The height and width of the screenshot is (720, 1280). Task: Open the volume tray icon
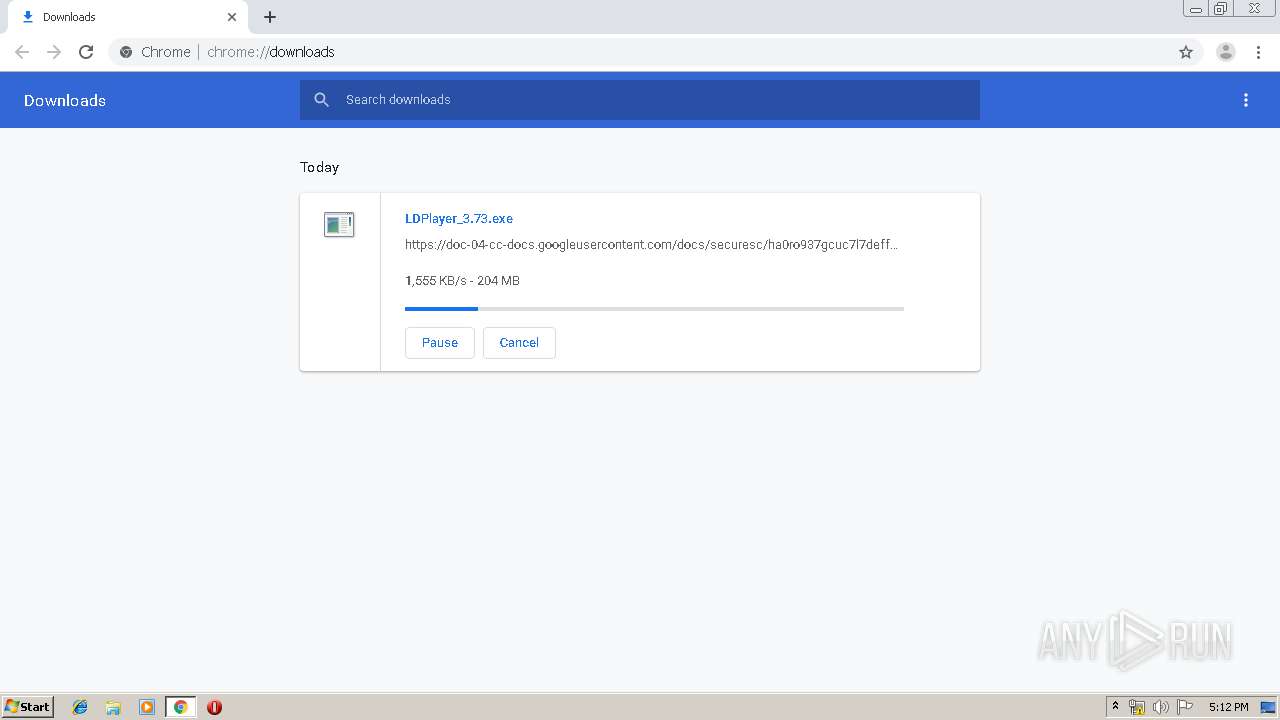pyautogui.click(x=1160, y=707)
